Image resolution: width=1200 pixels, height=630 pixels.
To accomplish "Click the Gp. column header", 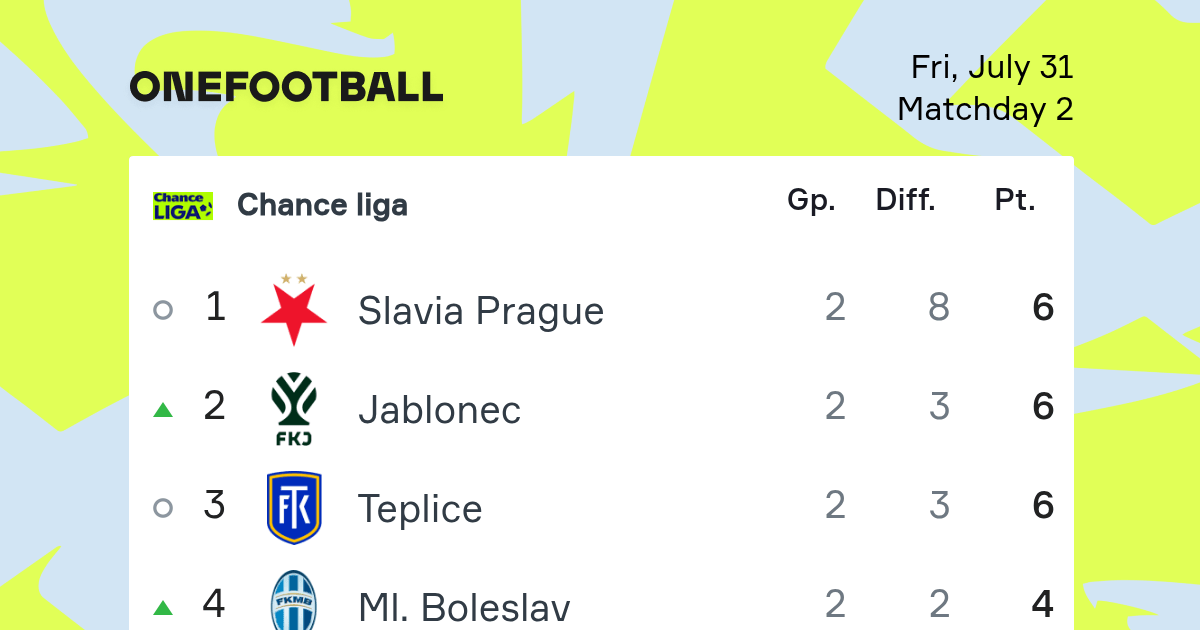I will [x=811, y=201].
